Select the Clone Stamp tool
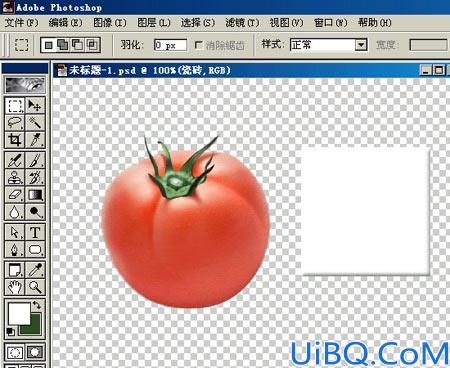 click(x=15, y=177)
